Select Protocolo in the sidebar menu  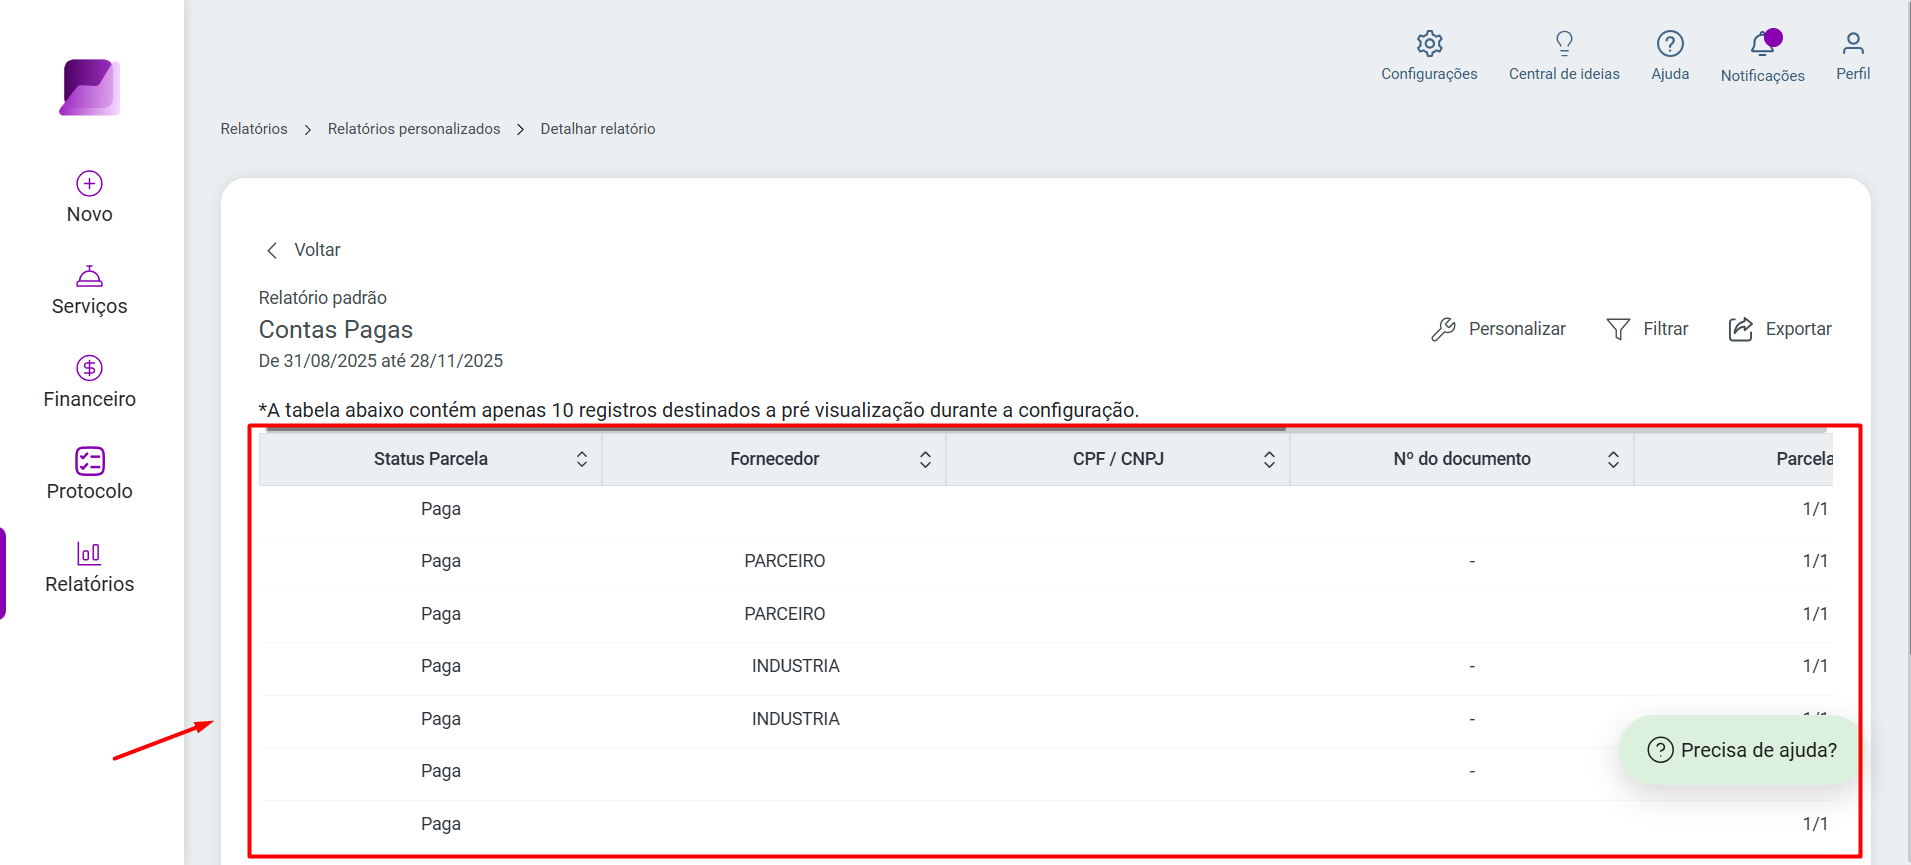pos(89,491)
